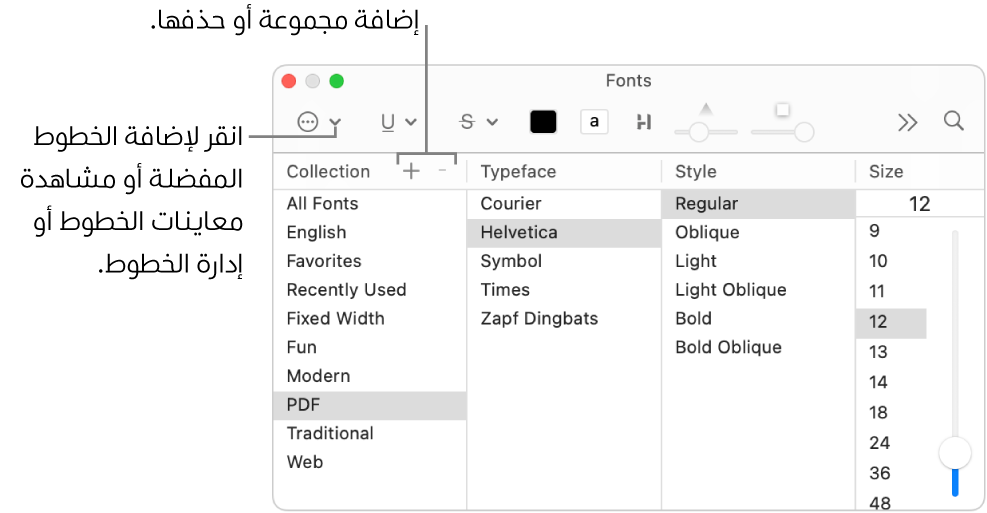The image size is (987, 513).
Task: Select the Fixed Width collection
Action: pyautogui.click(x=335, y=319)
